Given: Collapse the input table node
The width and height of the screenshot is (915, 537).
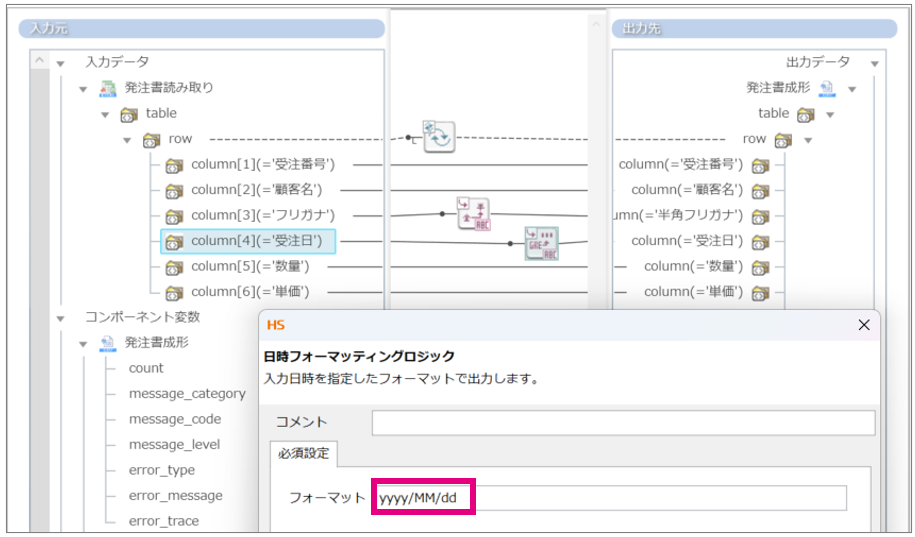Looking at the screenshot, I should click(105, 115).
